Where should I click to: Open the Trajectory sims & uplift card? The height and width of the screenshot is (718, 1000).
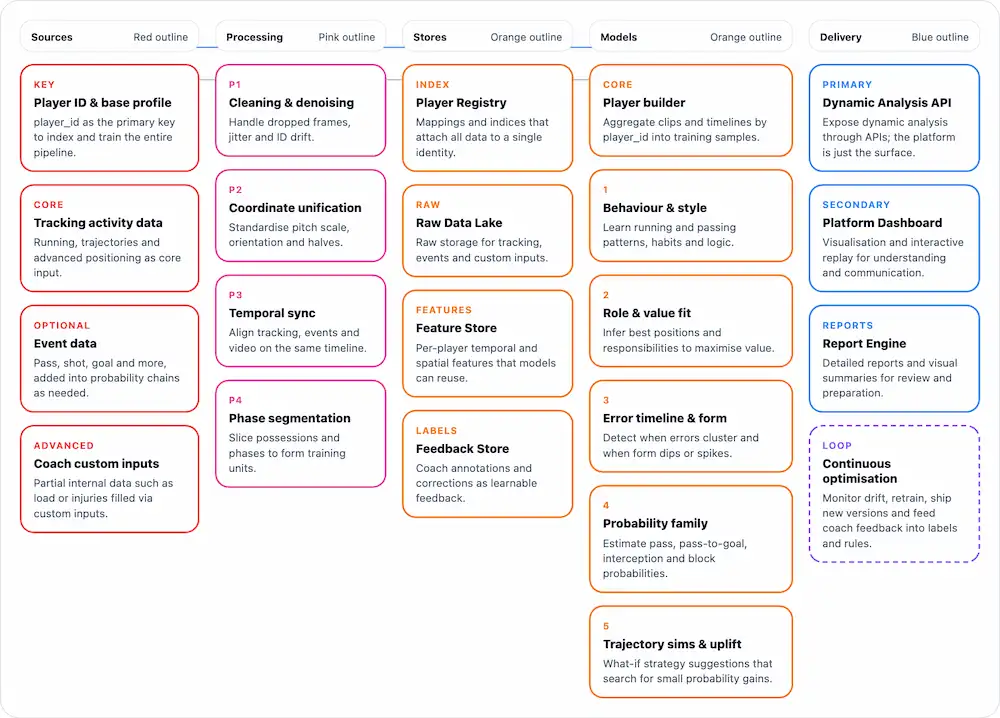(690, 652)
